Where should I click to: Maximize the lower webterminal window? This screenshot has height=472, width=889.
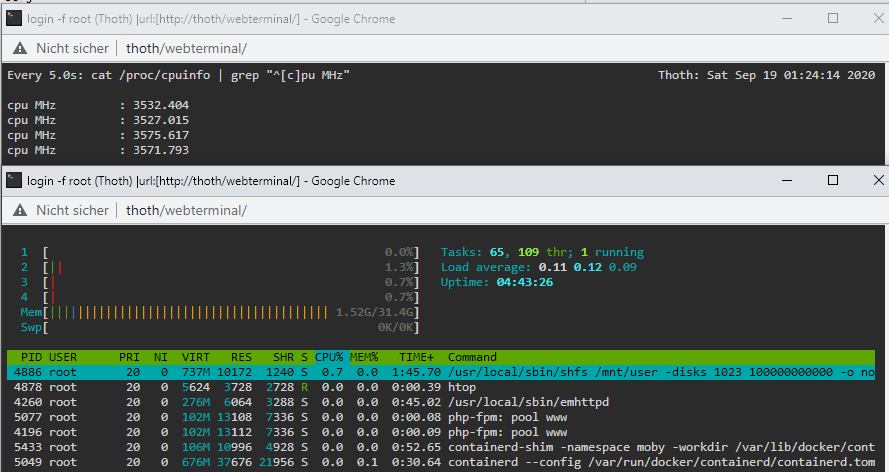click(833, 180)
